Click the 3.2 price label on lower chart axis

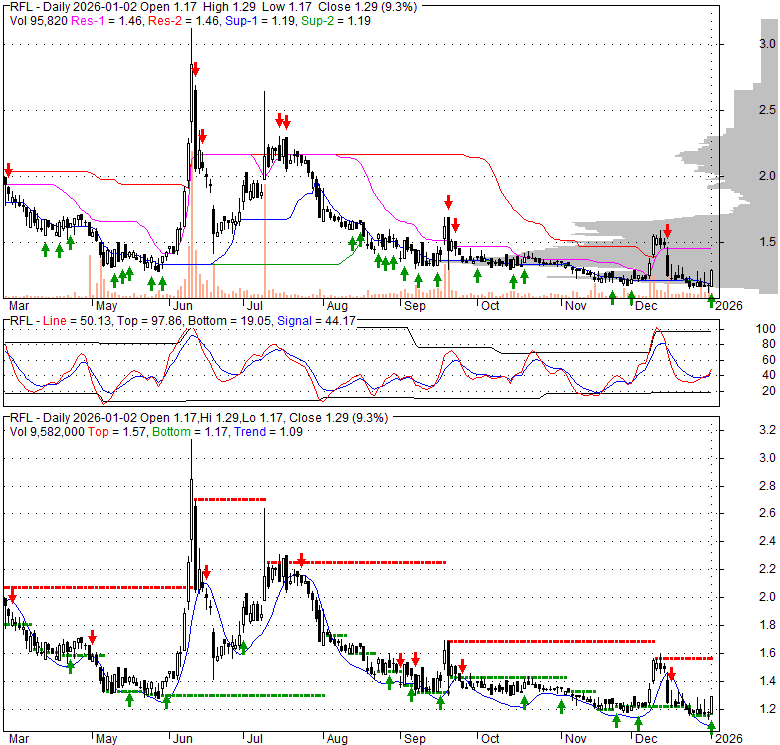767,430
